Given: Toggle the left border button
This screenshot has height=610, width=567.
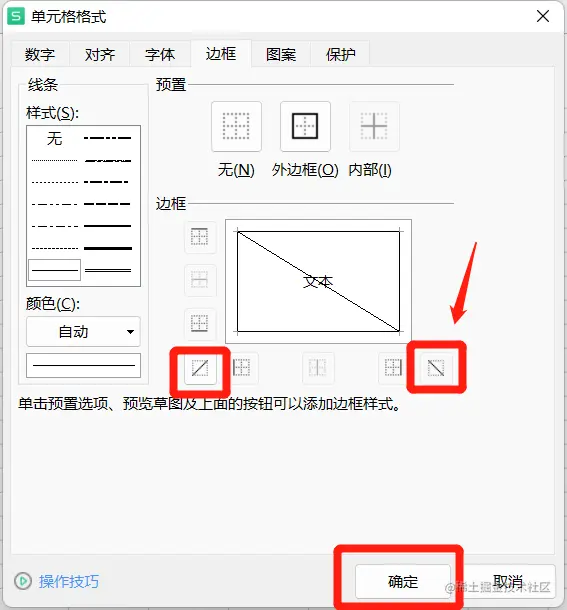Looking at the screenshot, I should (x=242, y=368).
